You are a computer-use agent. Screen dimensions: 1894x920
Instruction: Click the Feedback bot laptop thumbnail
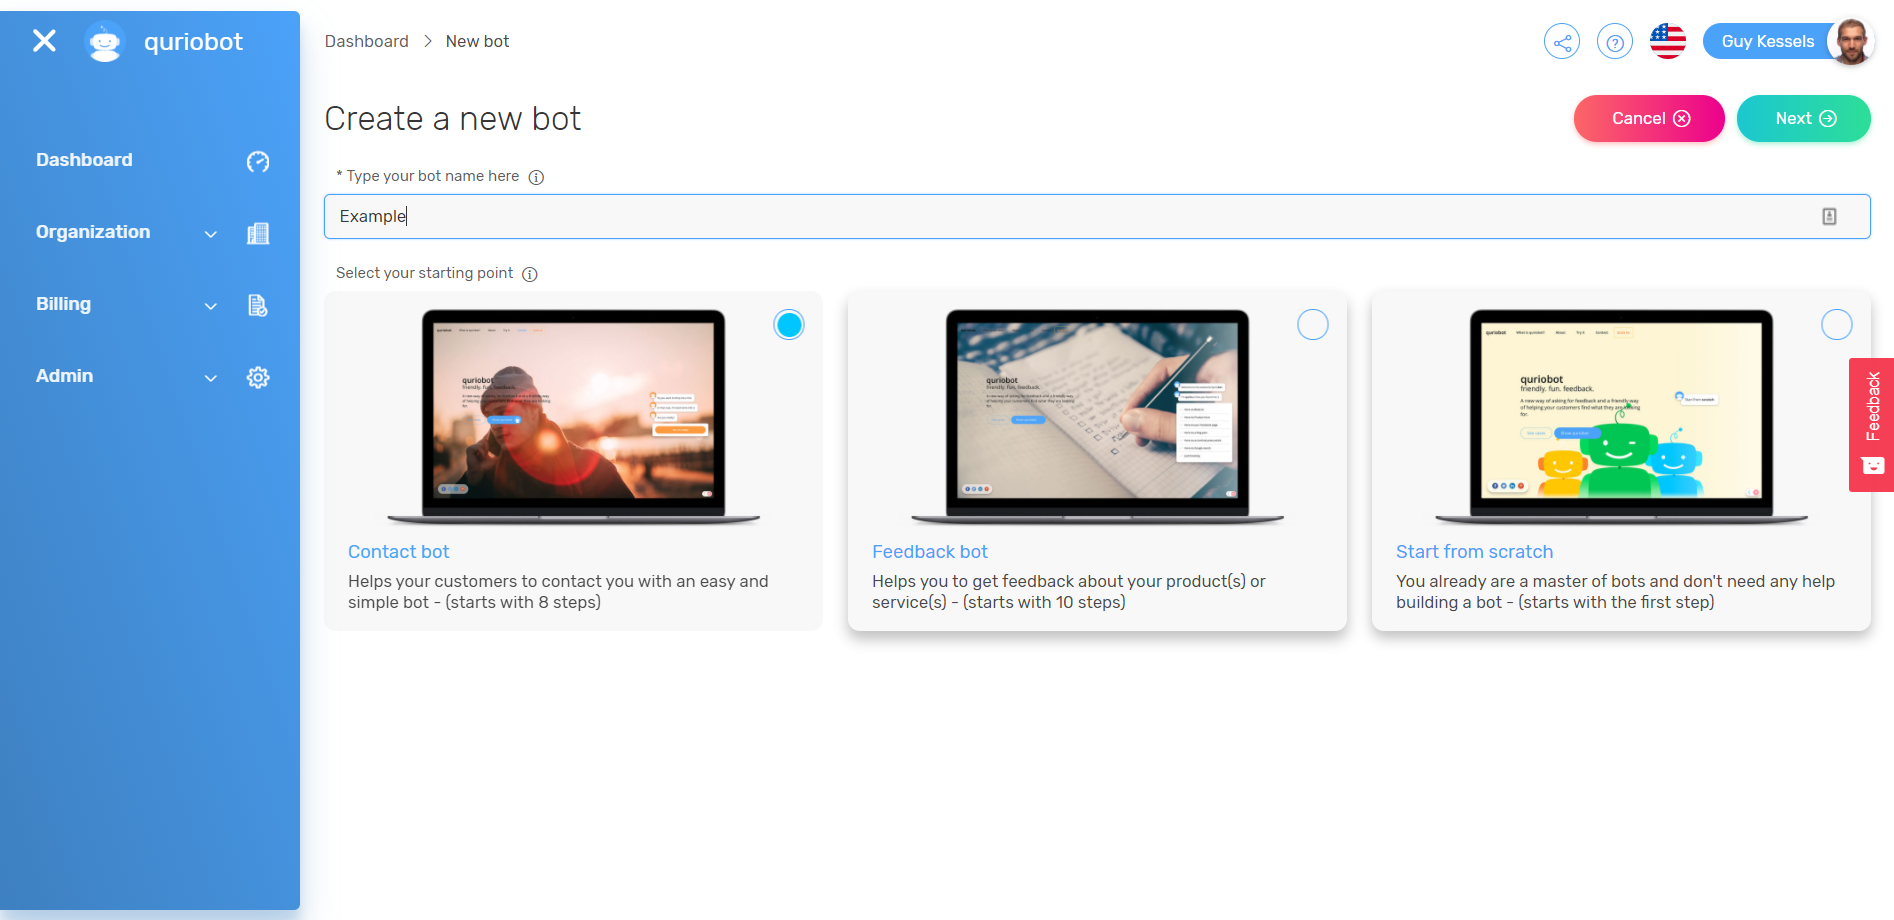pos(1097,416)
